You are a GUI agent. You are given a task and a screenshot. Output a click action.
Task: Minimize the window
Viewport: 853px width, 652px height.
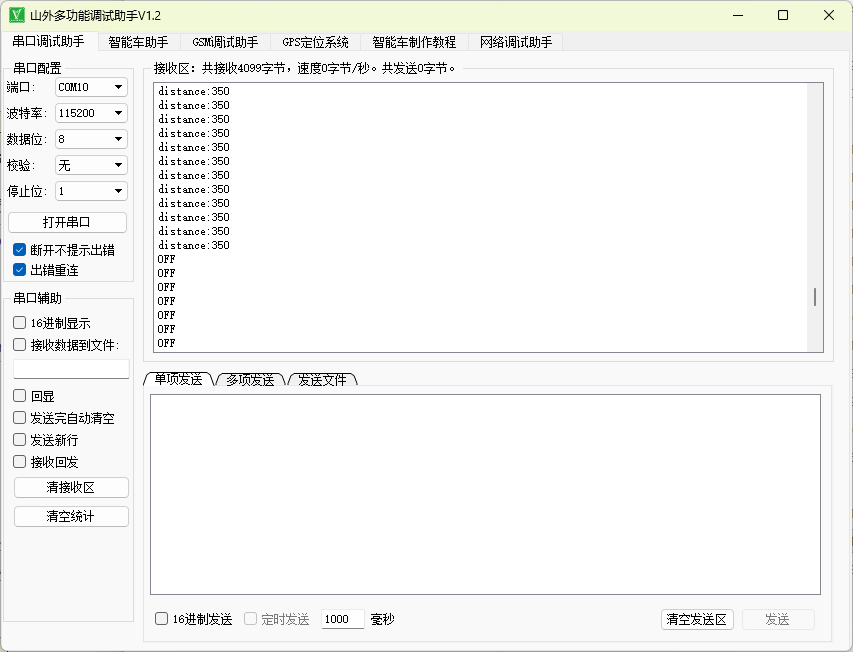coord(738,15)
